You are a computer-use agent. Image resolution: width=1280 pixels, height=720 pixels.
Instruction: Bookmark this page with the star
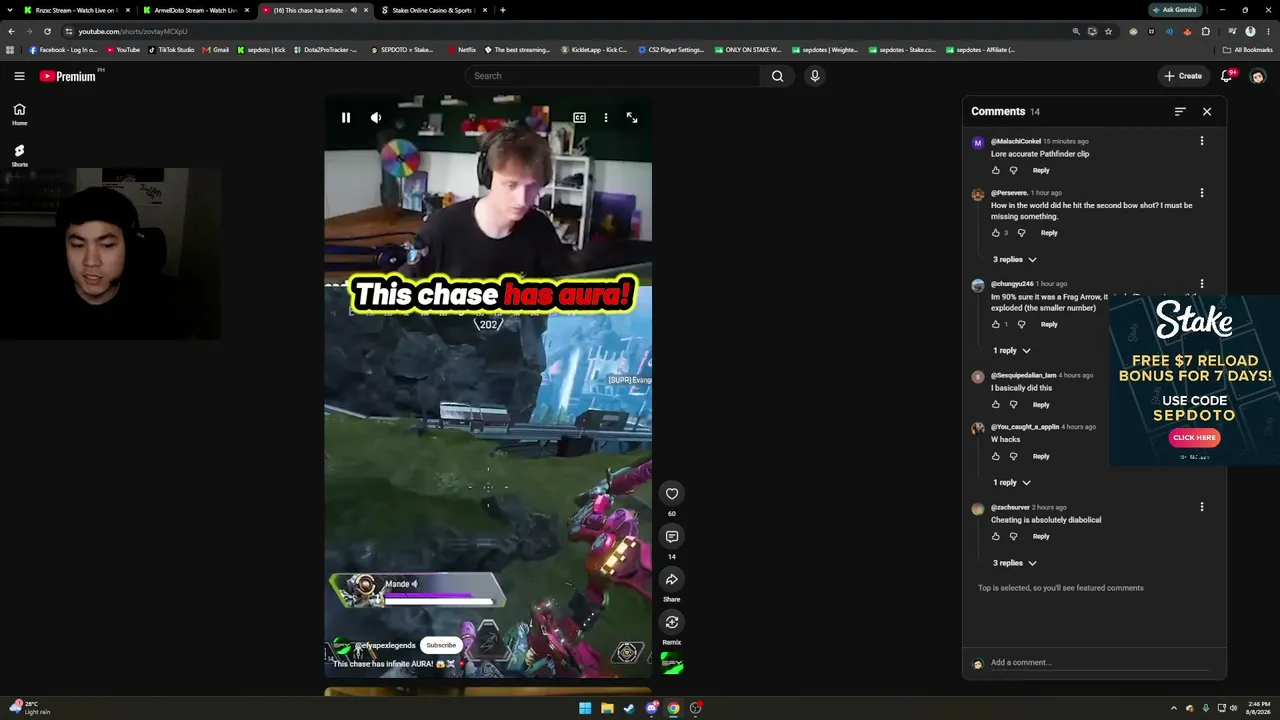(x=1108, y=31)
